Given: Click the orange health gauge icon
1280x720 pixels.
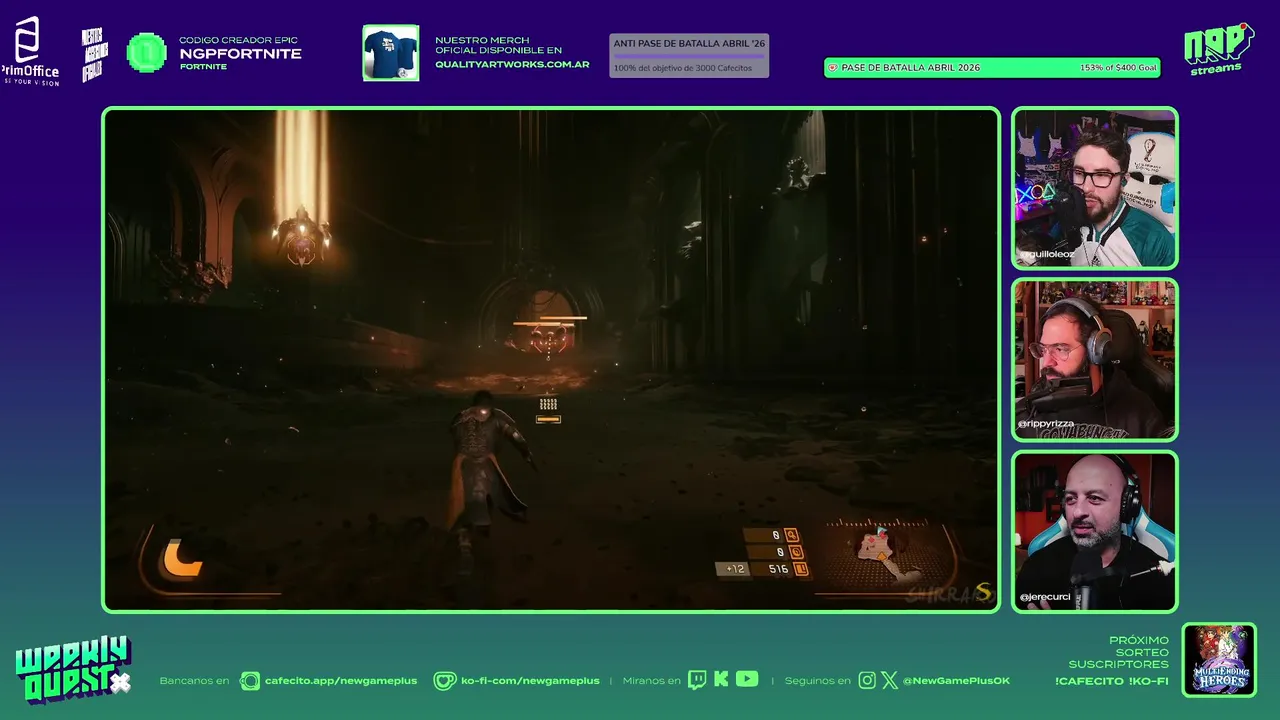Looking at the screenshot, I should 182,558.
